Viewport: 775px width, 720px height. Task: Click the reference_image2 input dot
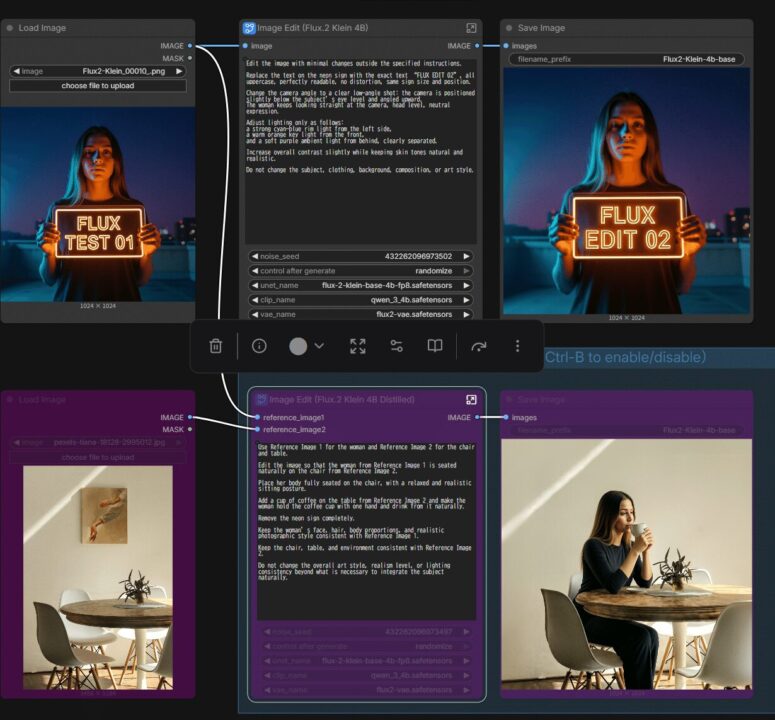[257, 429]
